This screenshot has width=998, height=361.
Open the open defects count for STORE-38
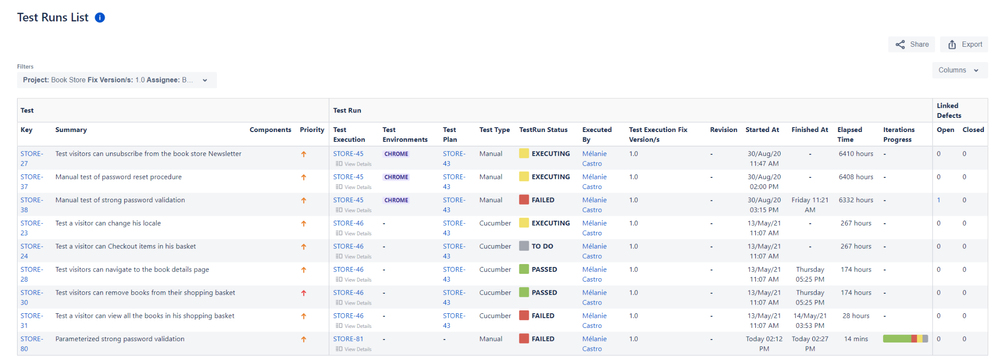pyautogui.click(x=938, y=200)
